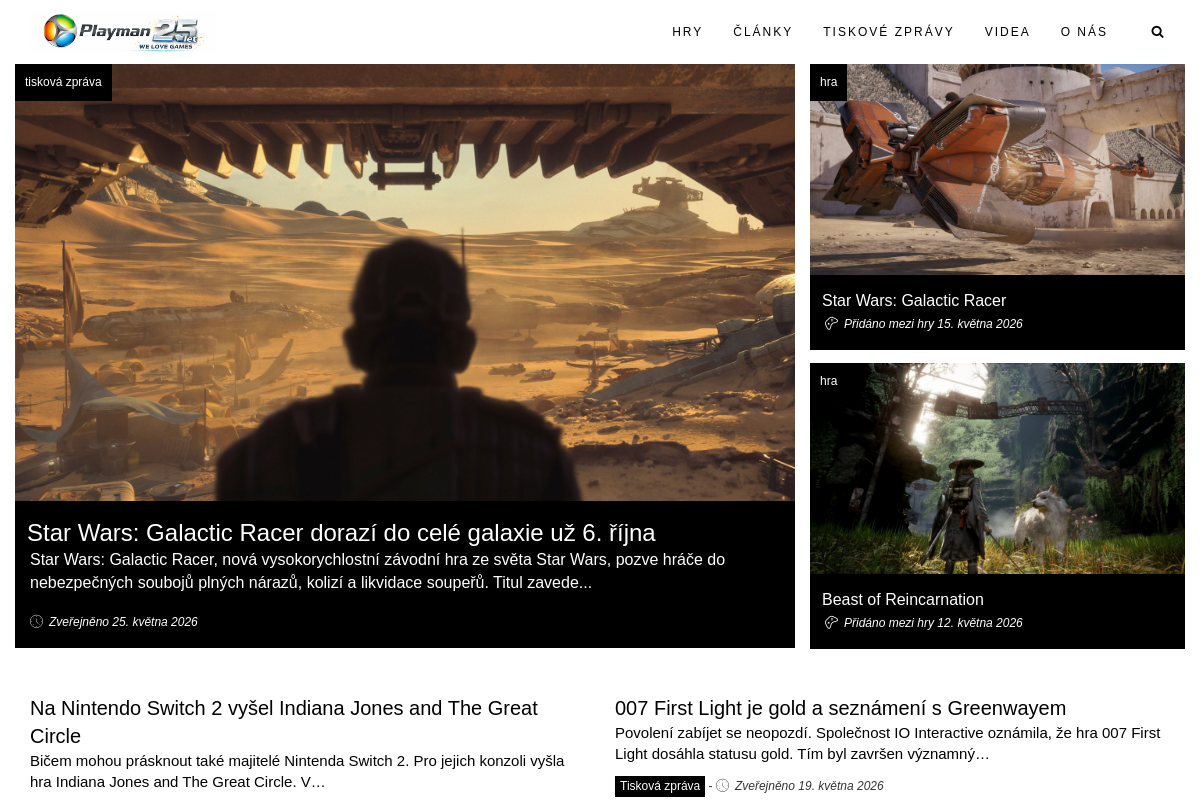Open the samurai and wolf jungle thumbnail
The height and width of the screenshot is (800, 1200).
click(997, 468)
